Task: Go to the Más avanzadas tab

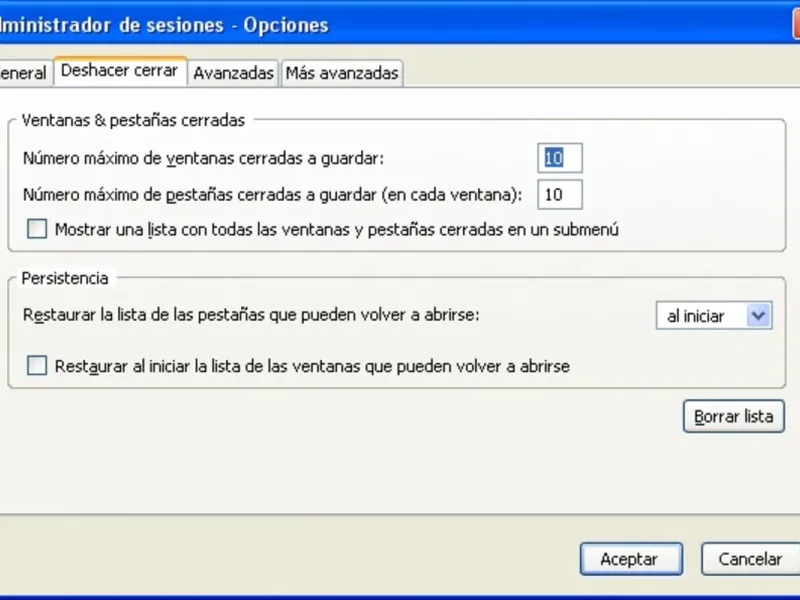Action: 342,73
